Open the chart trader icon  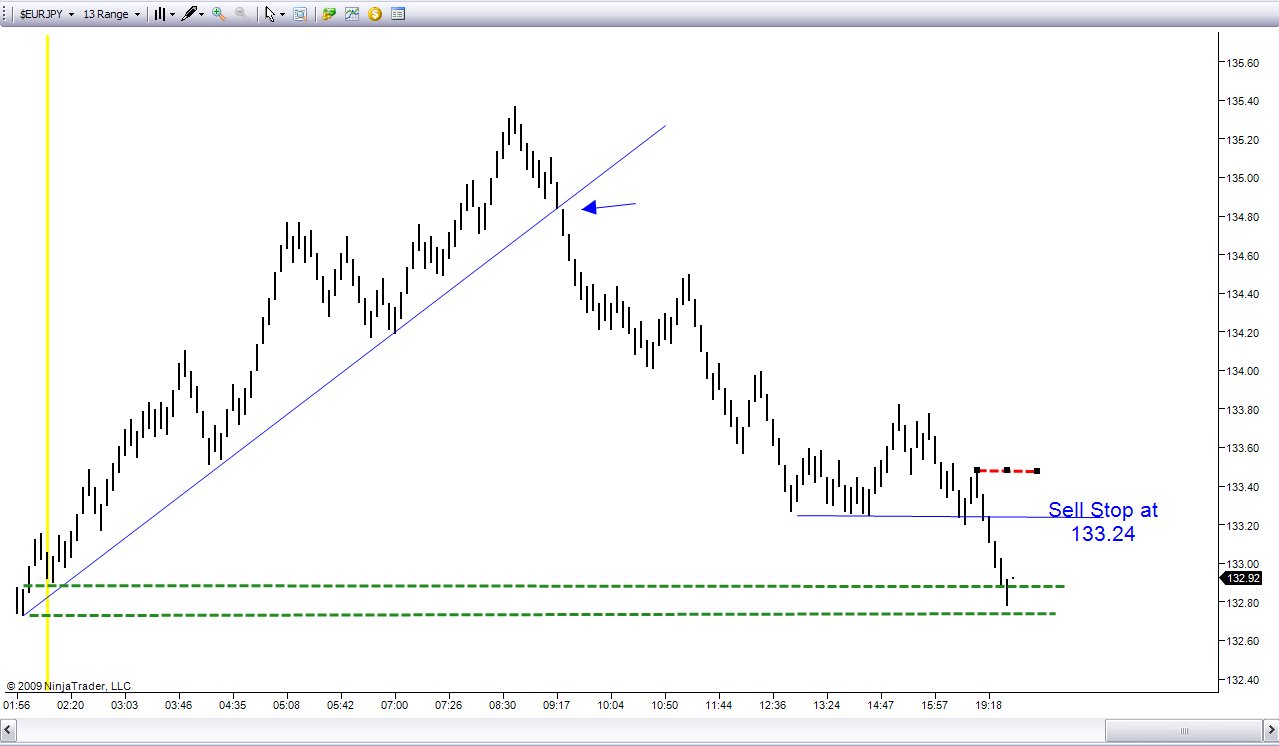[329, 14]
